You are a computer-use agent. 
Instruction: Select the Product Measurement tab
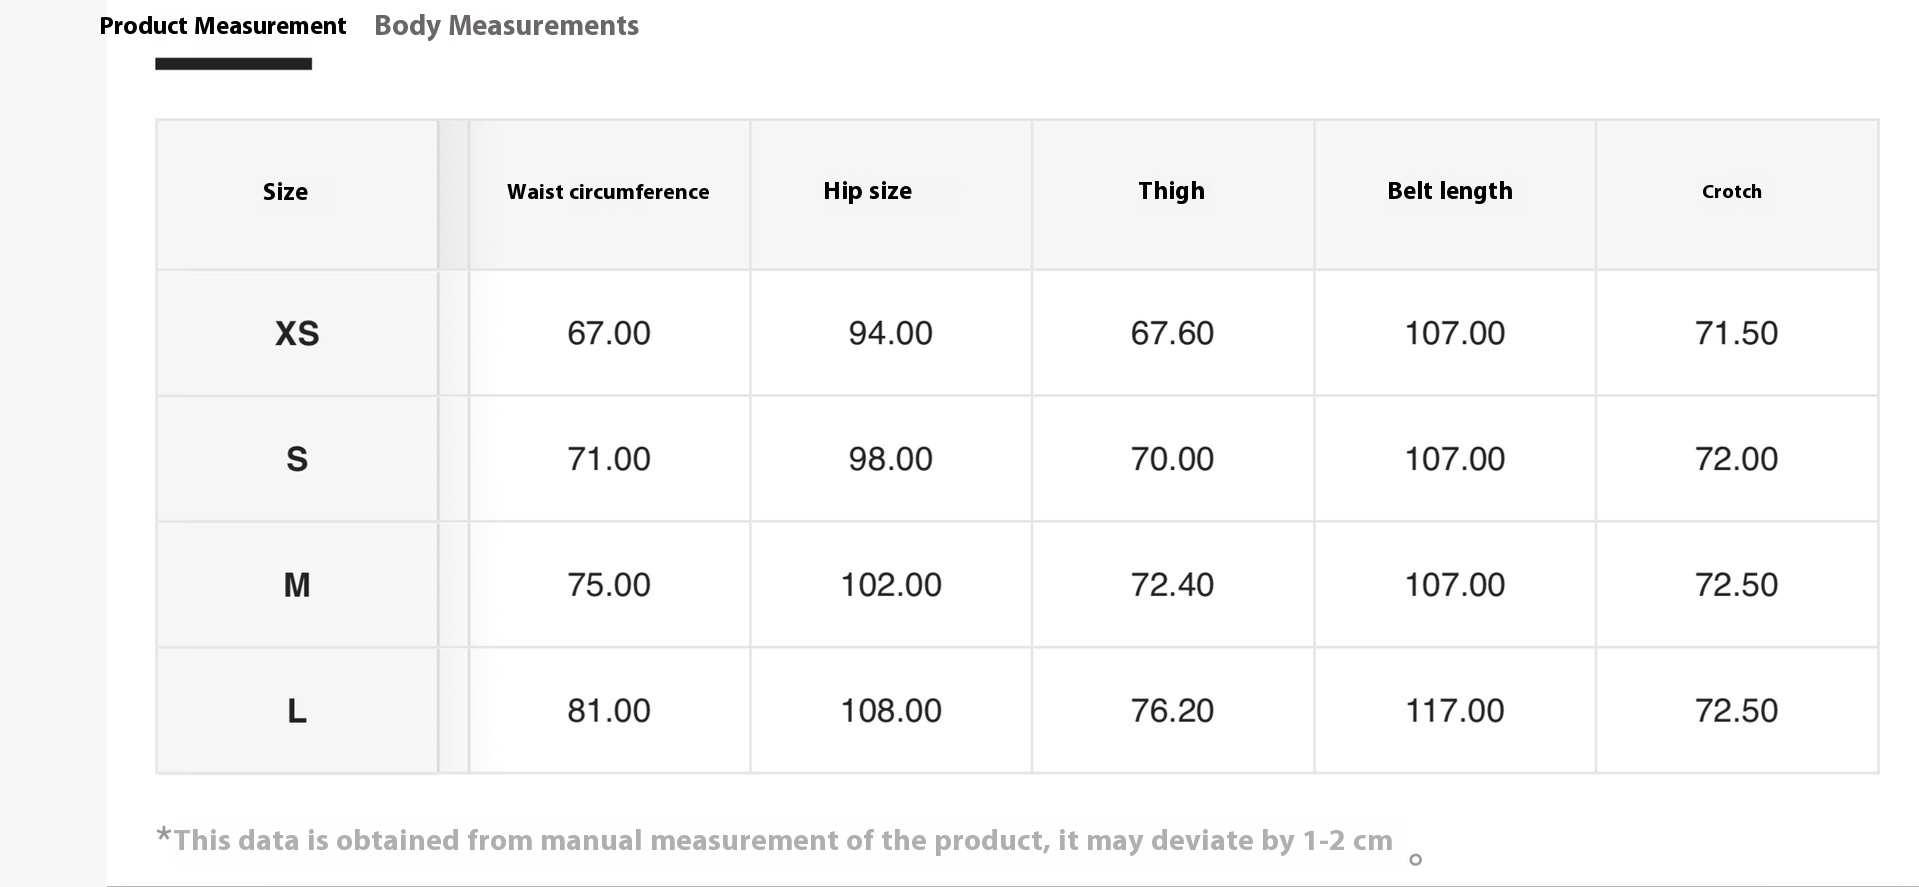pyautogui.click(x=223, y=26)
